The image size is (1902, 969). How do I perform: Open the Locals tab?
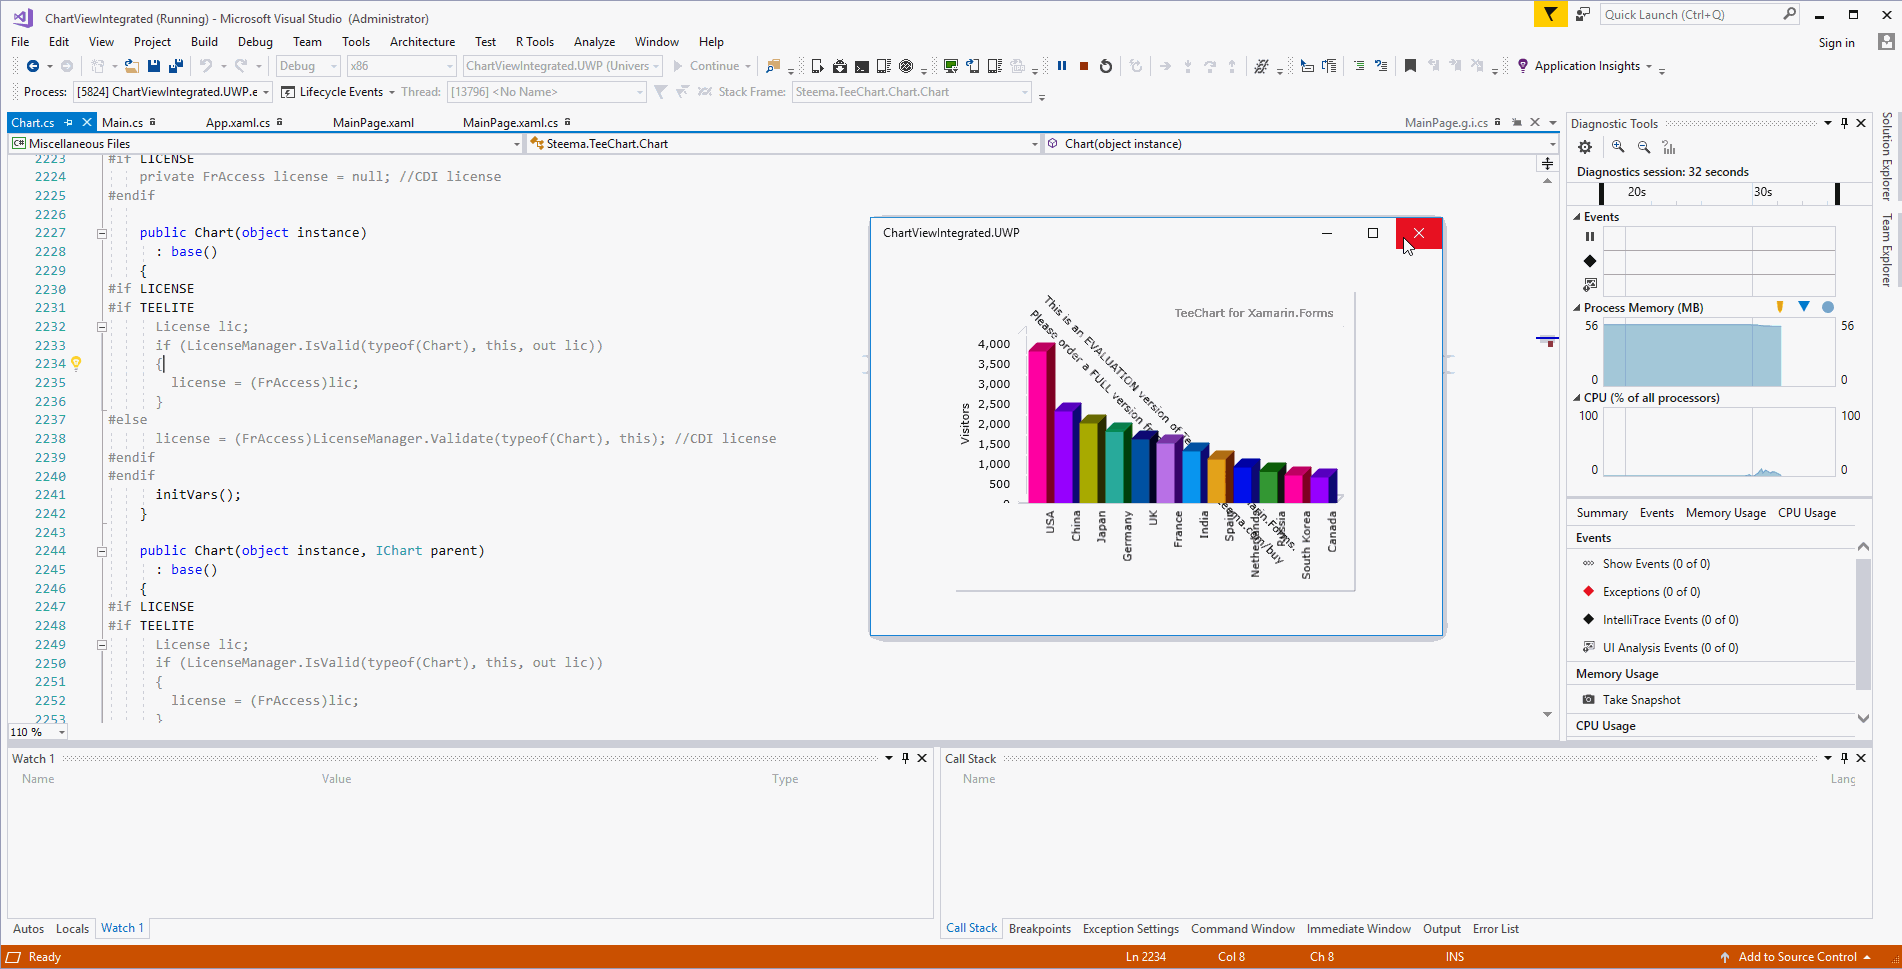coord(72,929)
